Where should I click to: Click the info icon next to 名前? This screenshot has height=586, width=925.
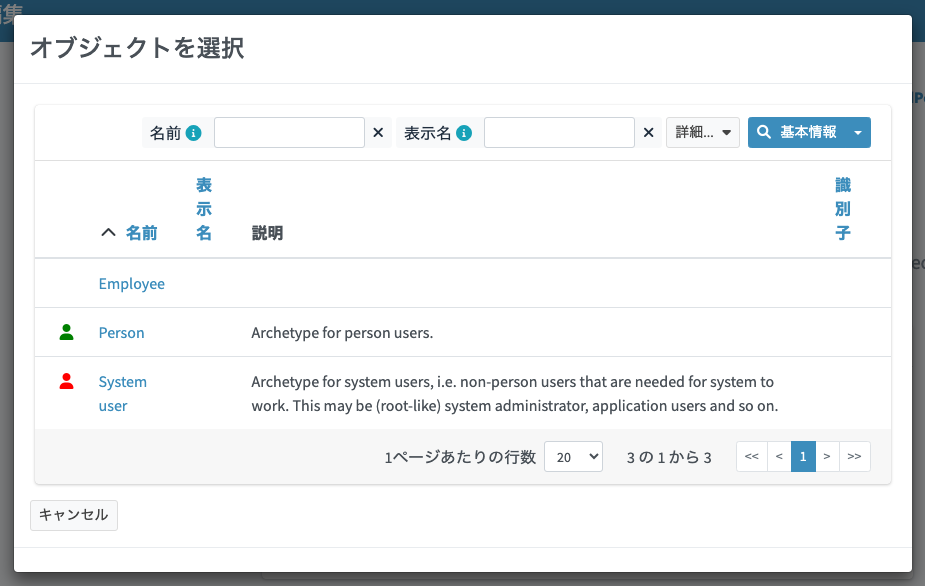coord(193,133)
